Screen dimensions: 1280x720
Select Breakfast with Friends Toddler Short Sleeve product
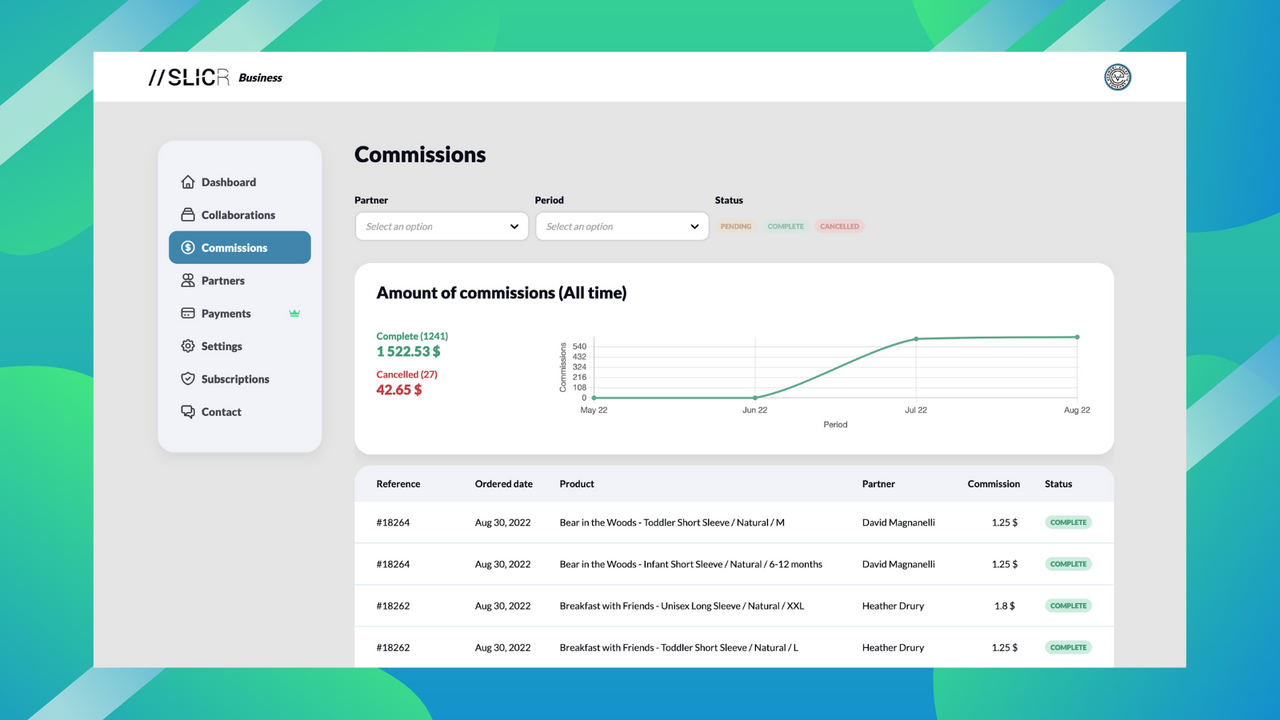point(679,648)
